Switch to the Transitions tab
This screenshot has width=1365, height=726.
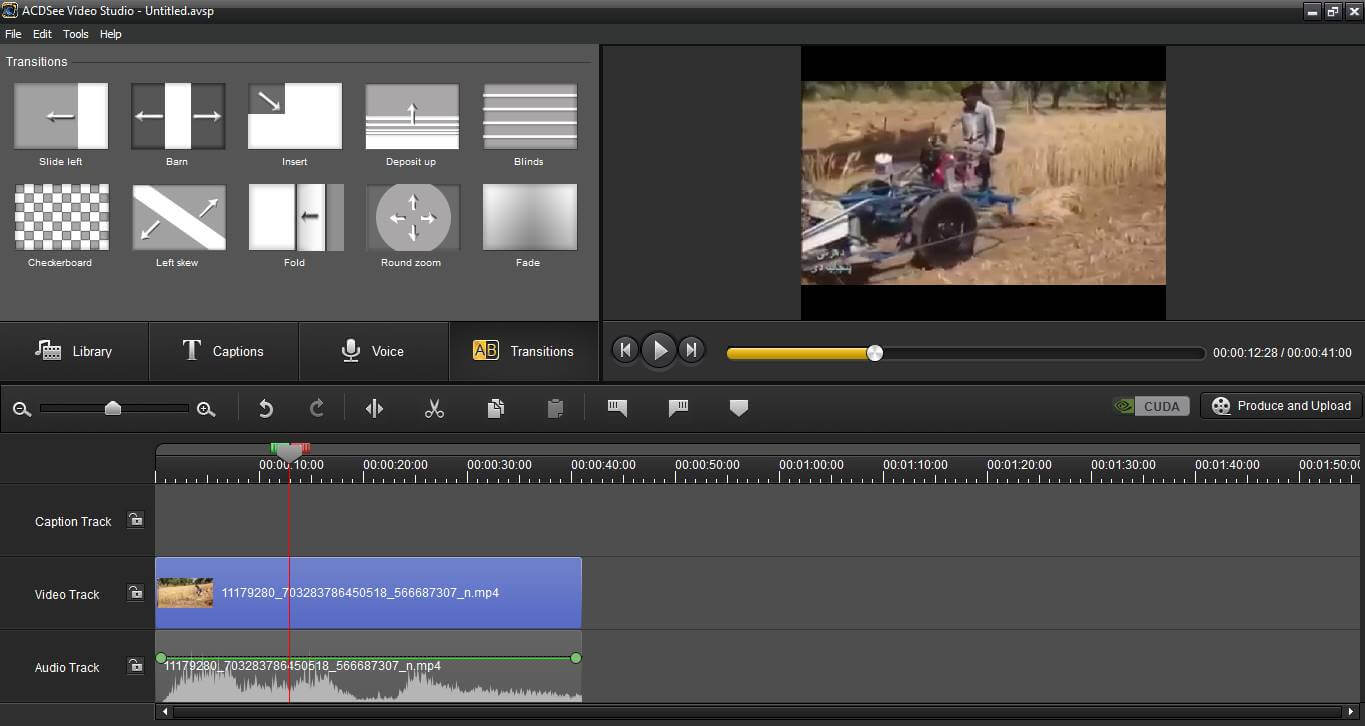524,351
